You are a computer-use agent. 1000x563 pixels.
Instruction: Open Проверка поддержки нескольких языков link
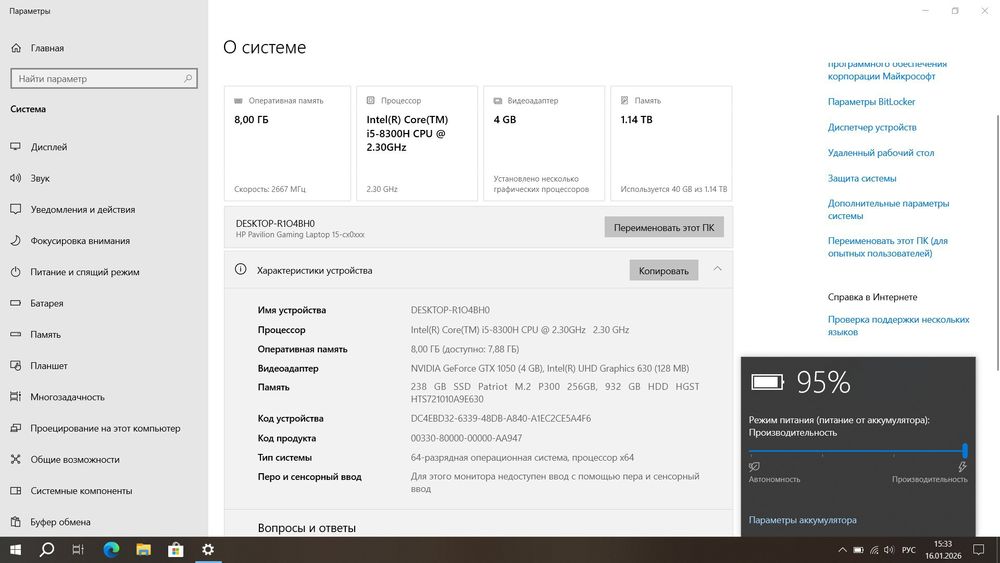tap(899, 325)
